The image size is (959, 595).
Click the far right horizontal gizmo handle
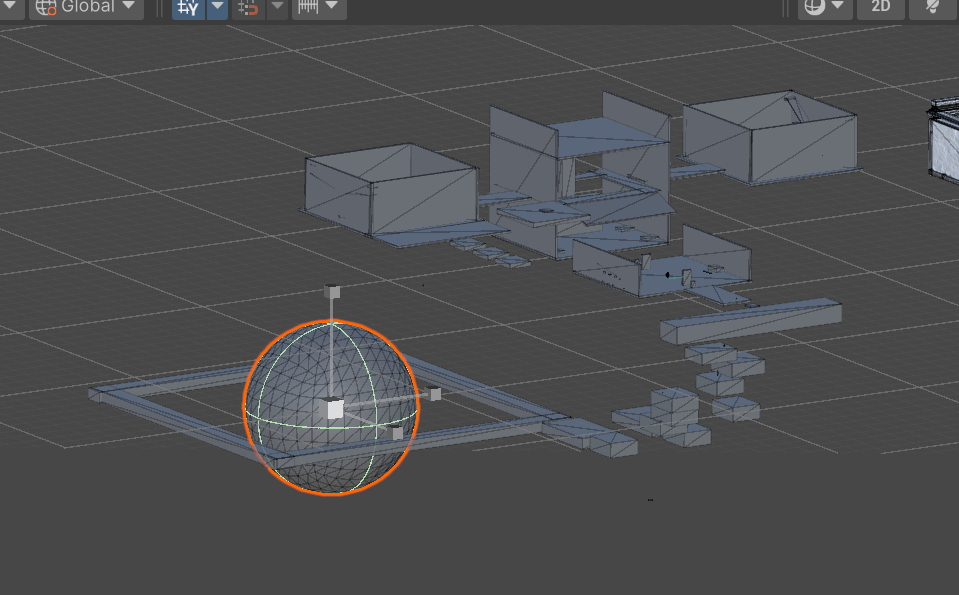click(435, 394)
